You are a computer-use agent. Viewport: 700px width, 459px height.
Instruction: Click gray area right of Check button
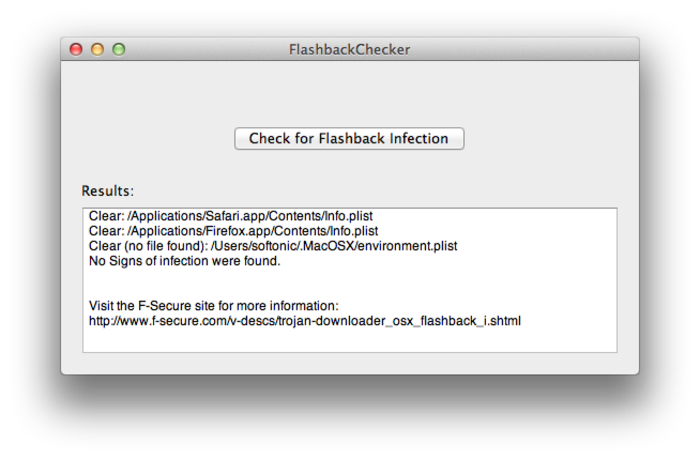pos(550,139)
